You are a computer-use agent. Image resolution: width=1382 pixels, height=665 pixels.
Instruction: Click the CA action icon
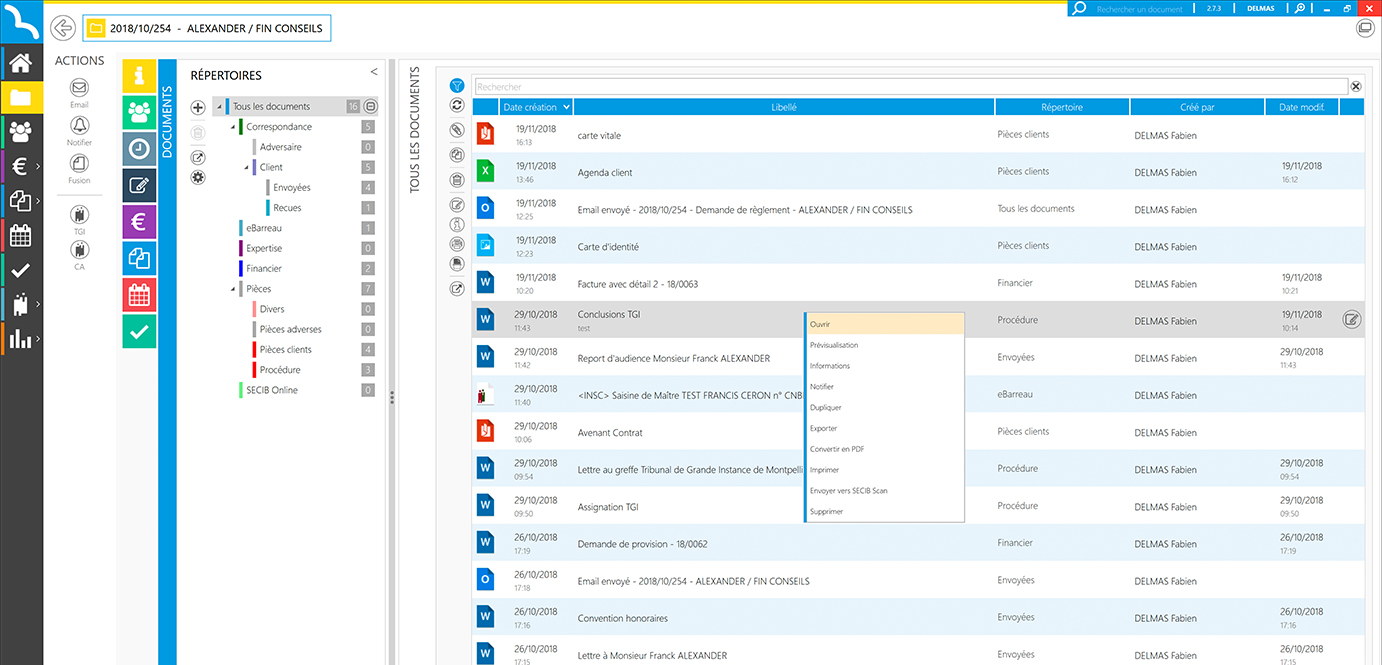coord(79,250)
